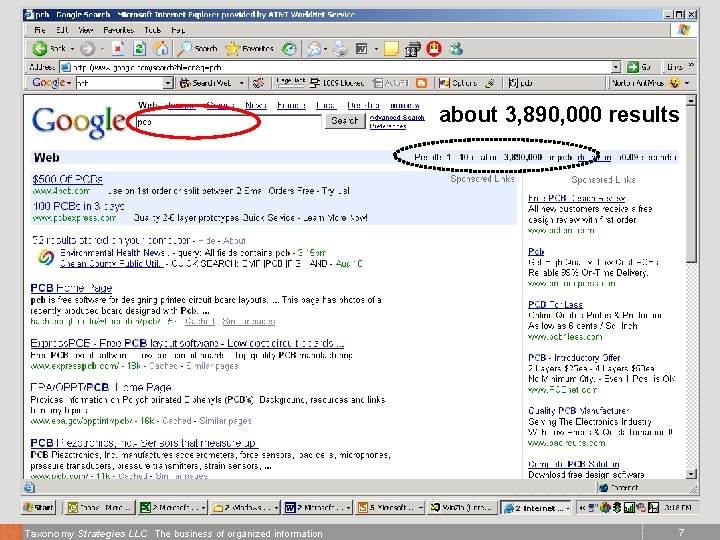Image resolution: width=720 pixels, height=540 pixels.
Task: Open the Forward button history dropdown
Action: point(102,49)
